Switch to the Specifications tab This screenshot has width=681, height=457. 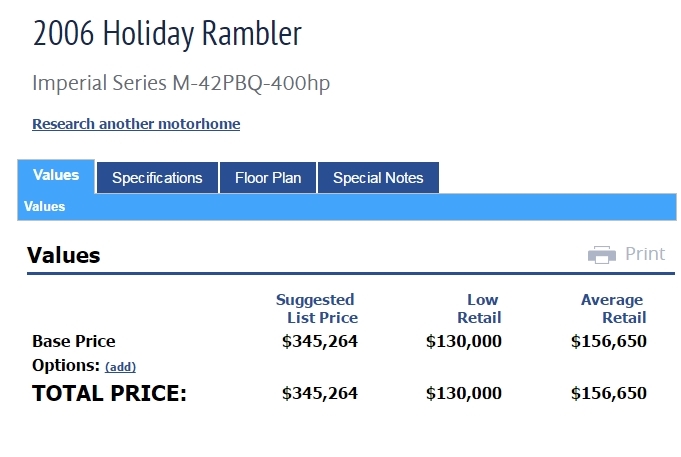click(x=157, y=178)
